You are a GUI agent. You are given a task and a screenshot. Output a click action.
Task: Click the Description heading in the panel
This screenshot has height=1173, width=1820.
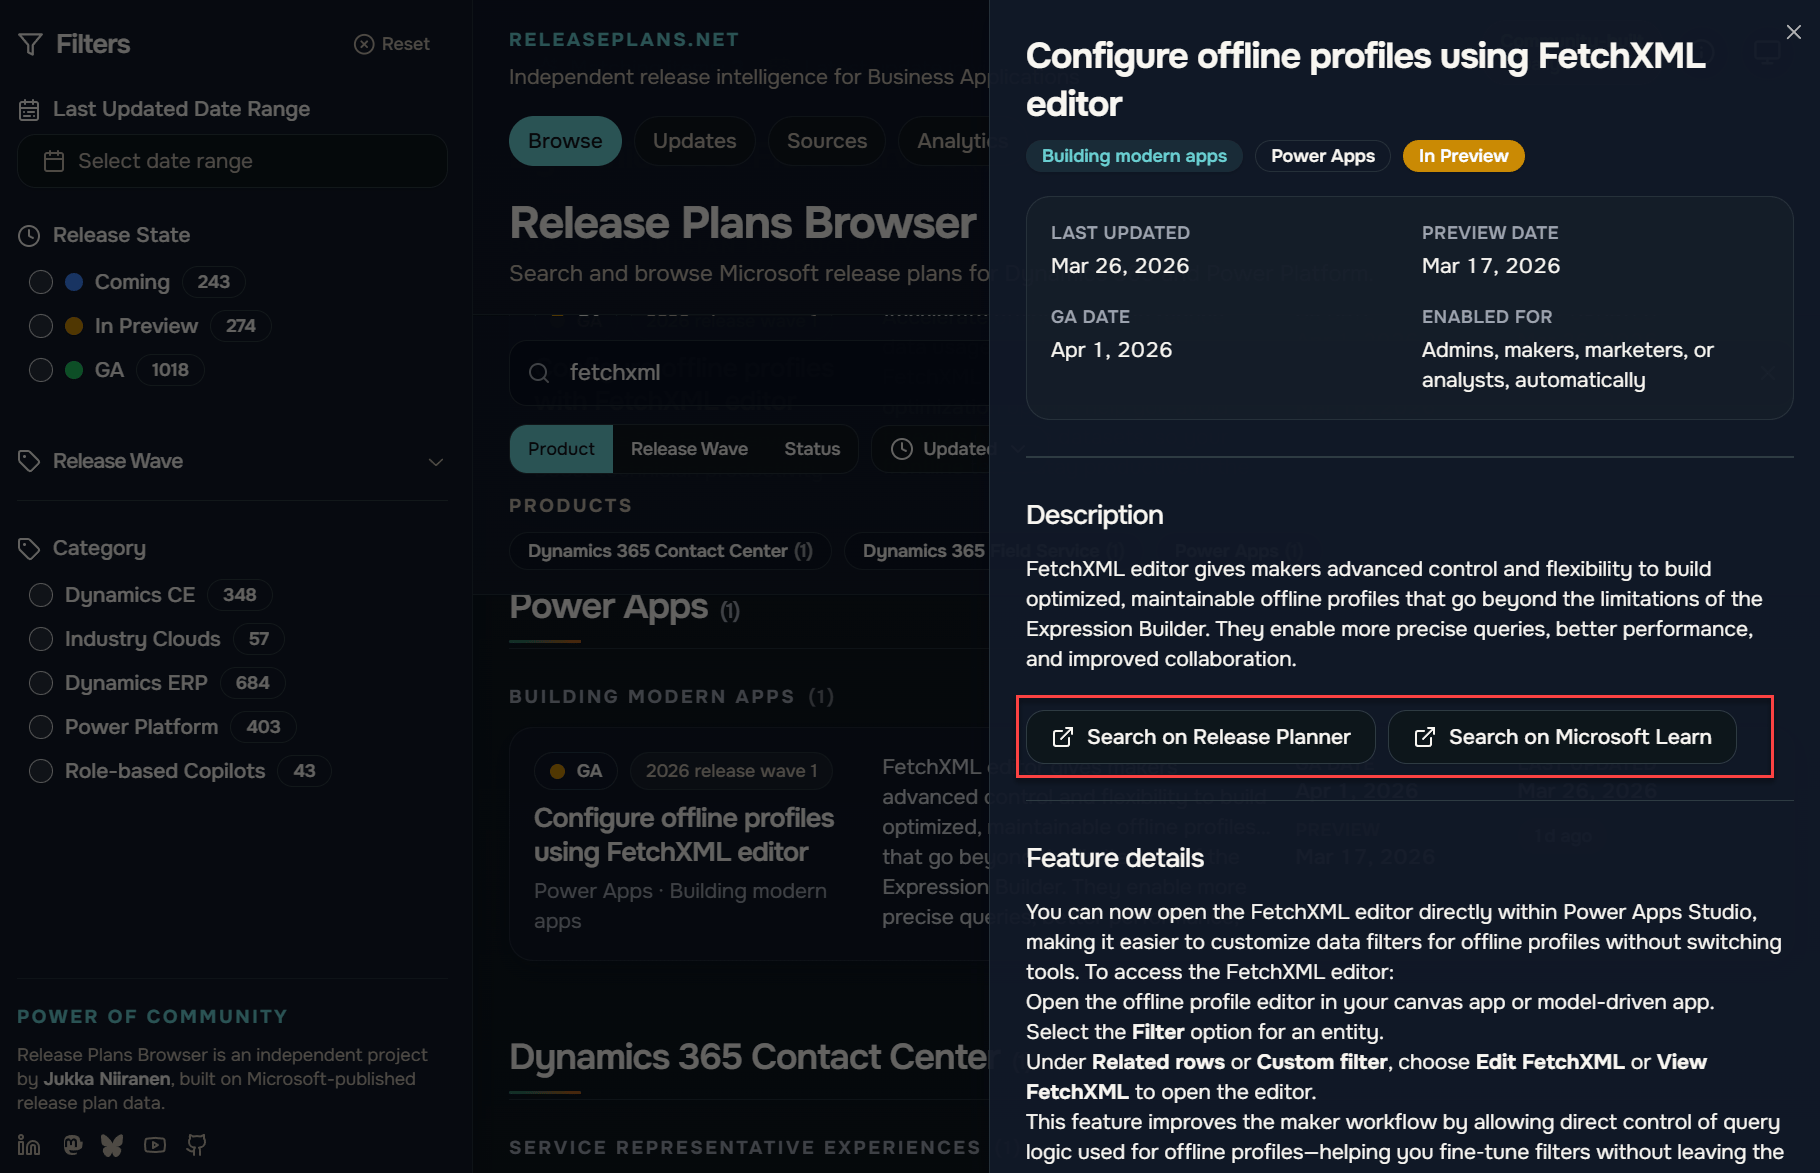pyautogui.click(x=1095, y=515)
